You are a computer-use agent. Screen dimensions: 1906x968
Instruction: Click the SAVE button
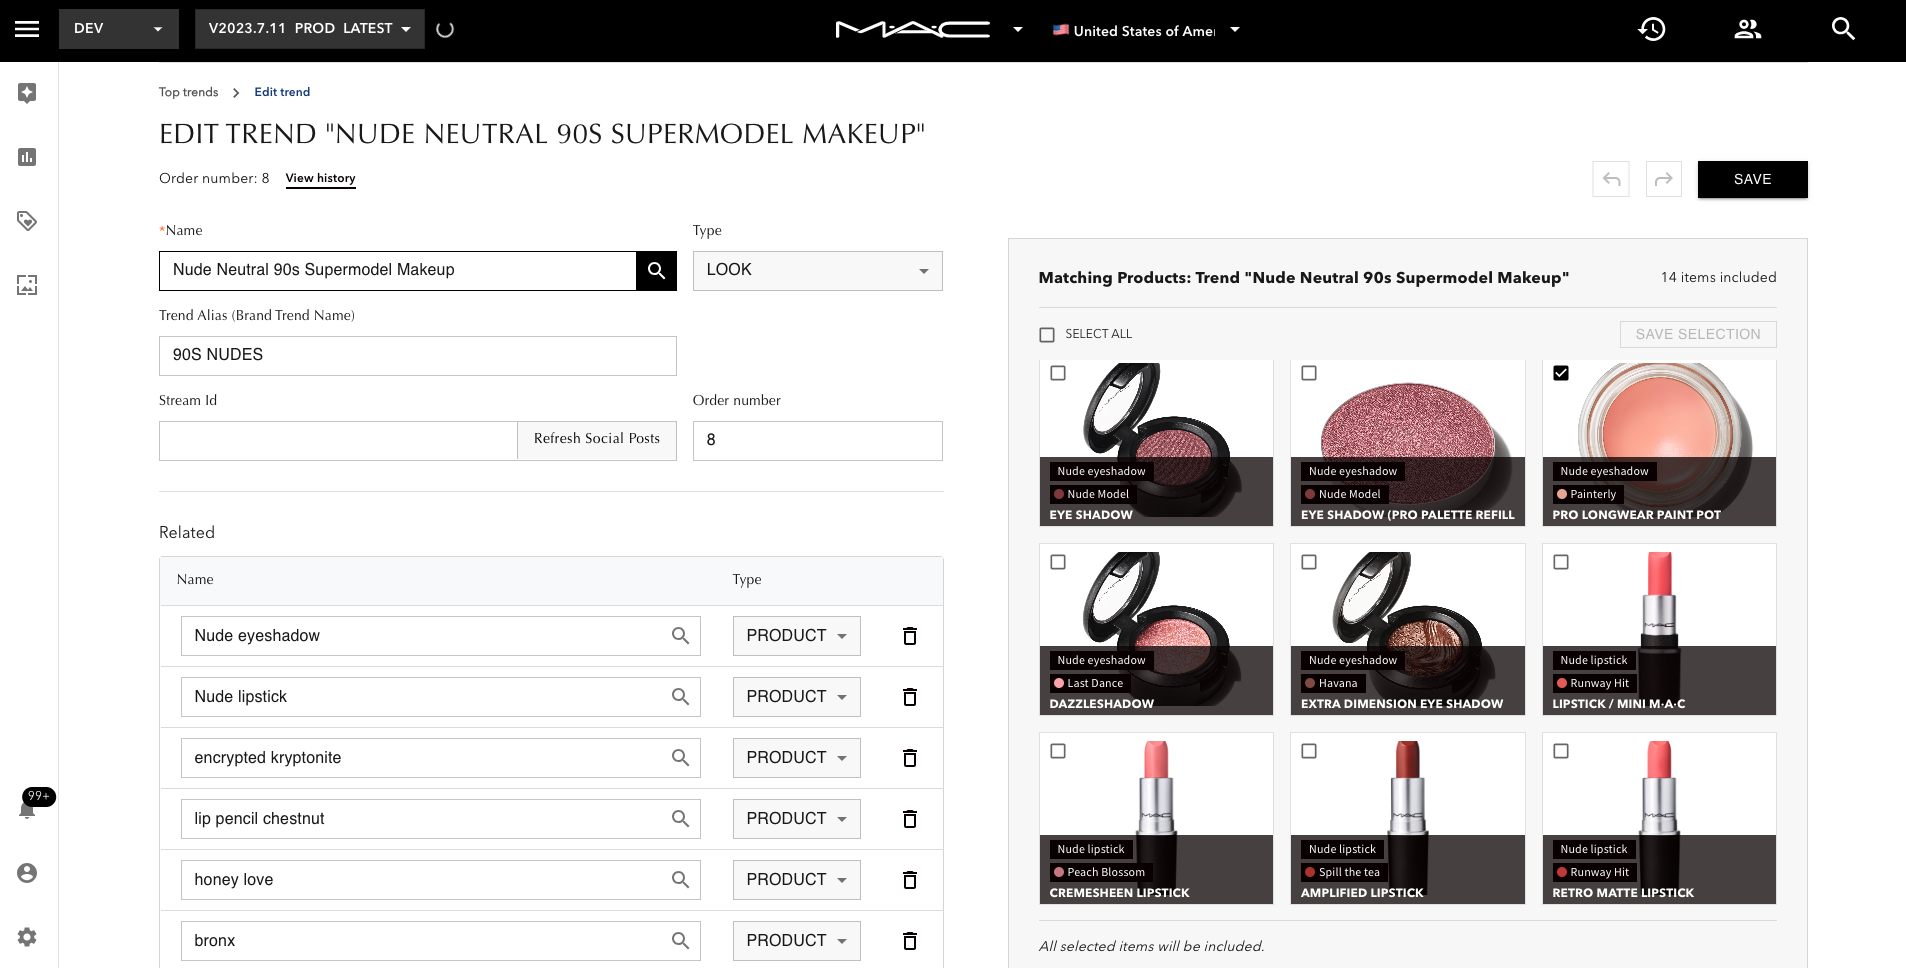tap(1752, 179)
